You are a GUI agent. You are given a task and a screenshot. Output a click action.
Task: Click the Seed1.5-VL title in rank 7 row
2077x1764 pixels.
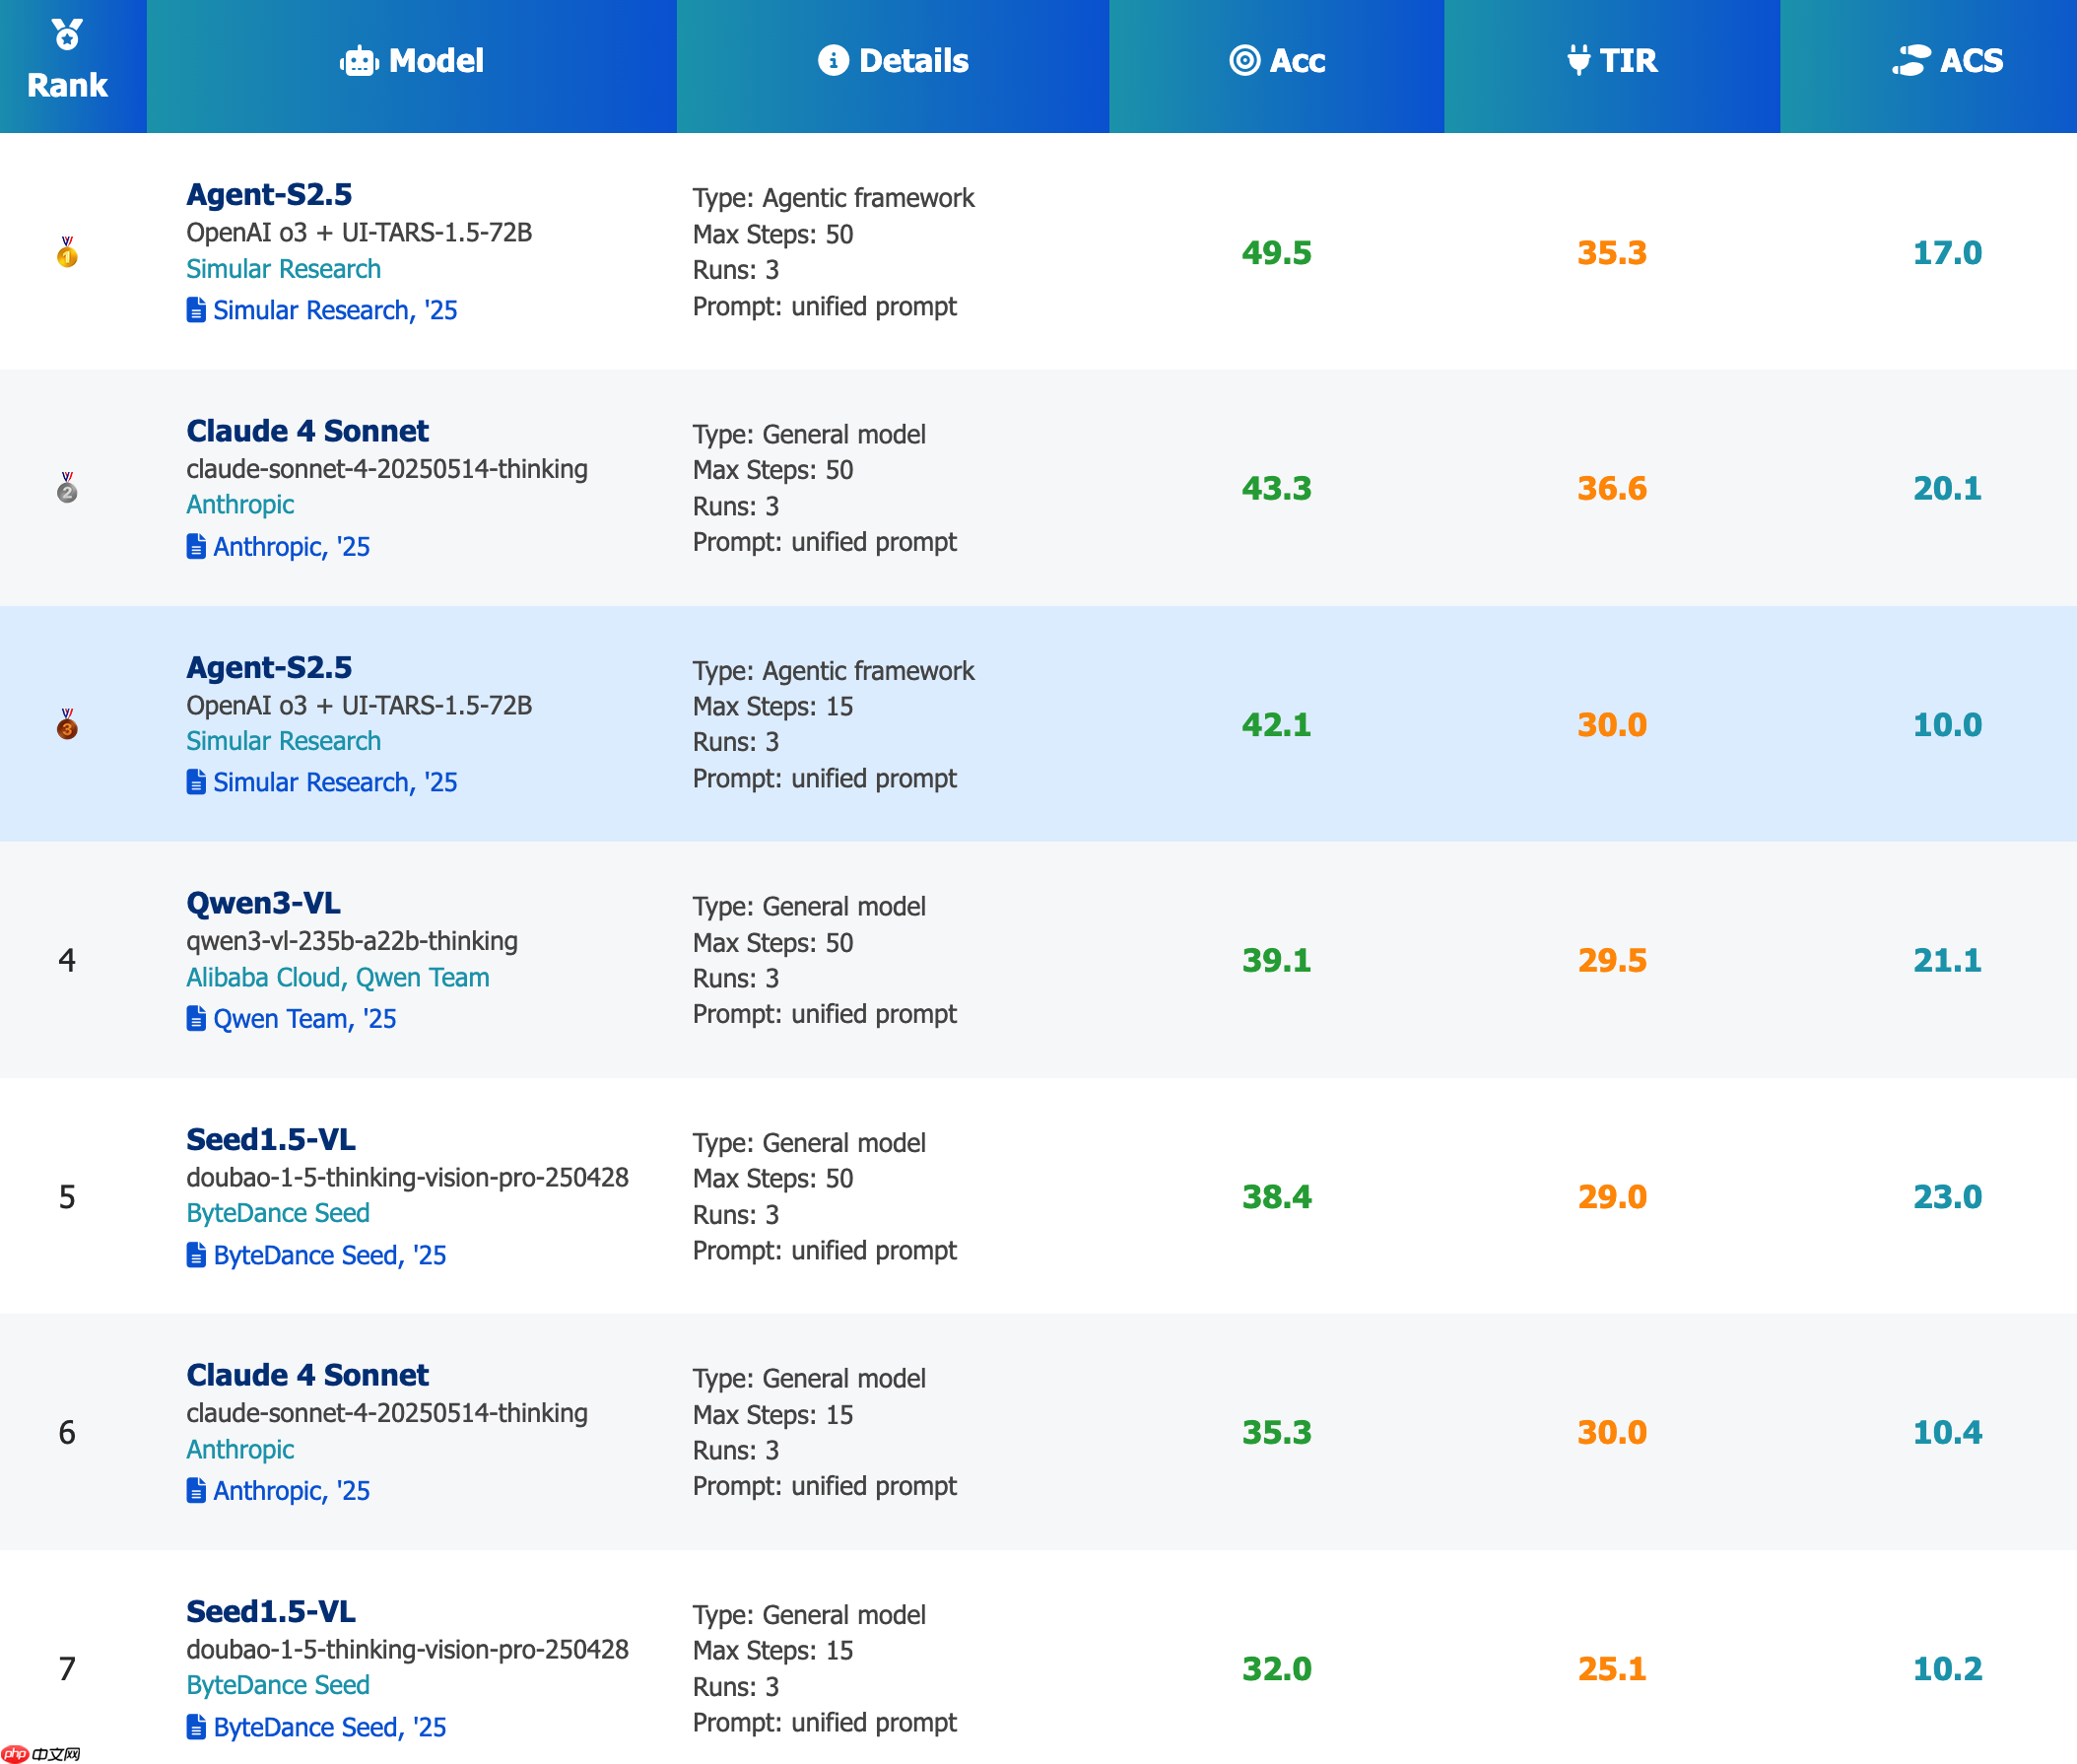coord(270,1611)
